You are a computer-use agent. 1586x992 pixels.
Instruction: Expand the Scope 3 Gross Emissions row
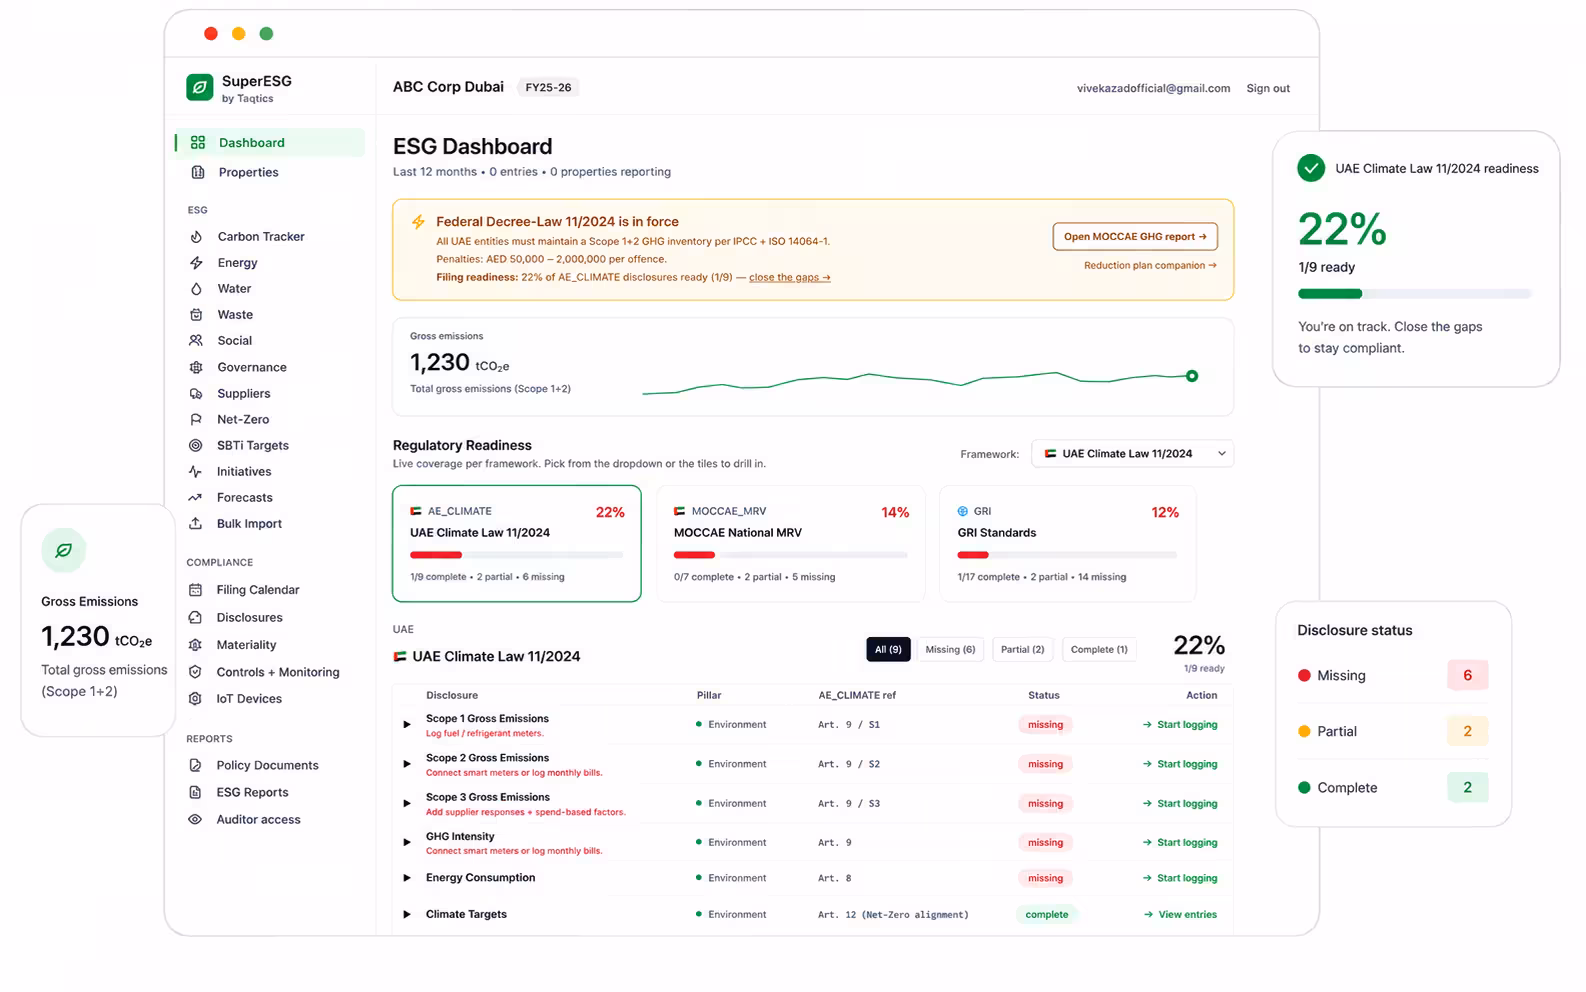click(x=407, y=804)
